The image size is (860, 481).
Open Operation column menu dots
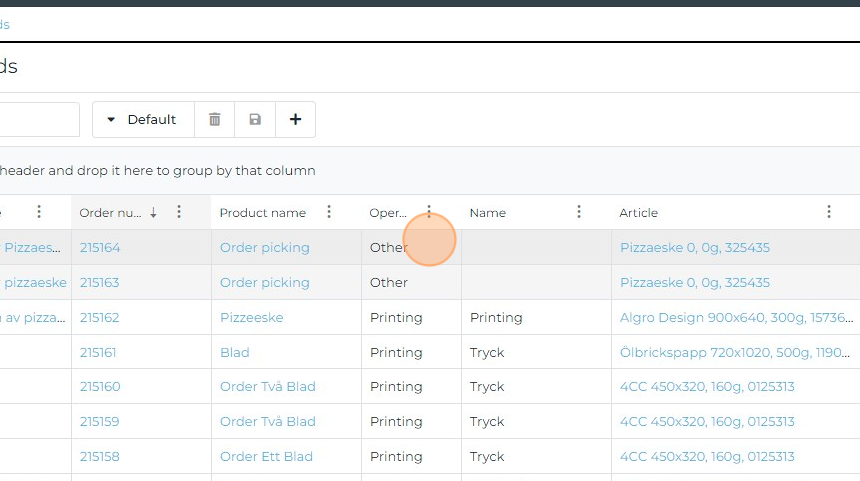point(429,212)
